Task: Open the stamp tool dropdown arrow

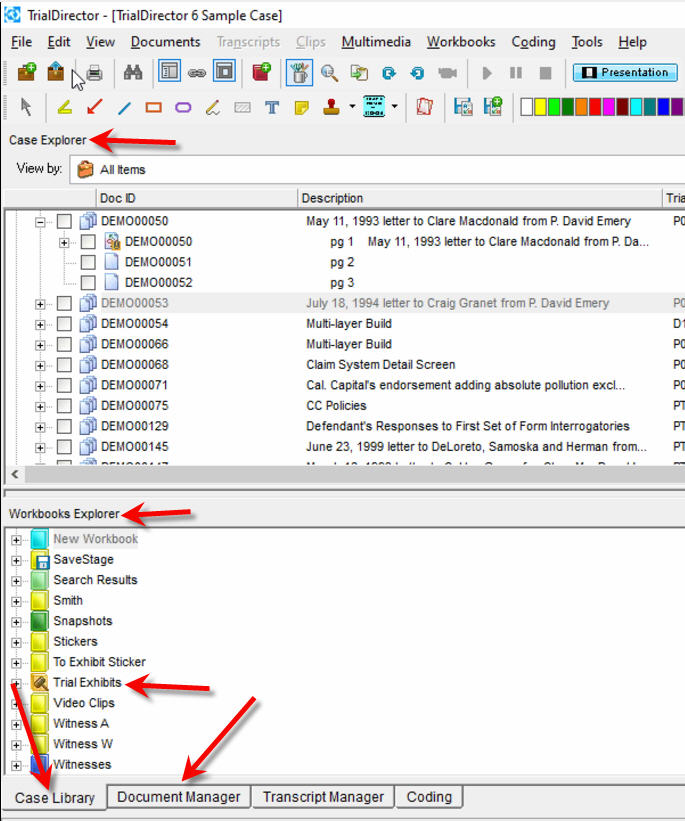Action: (x=352, y=107)
